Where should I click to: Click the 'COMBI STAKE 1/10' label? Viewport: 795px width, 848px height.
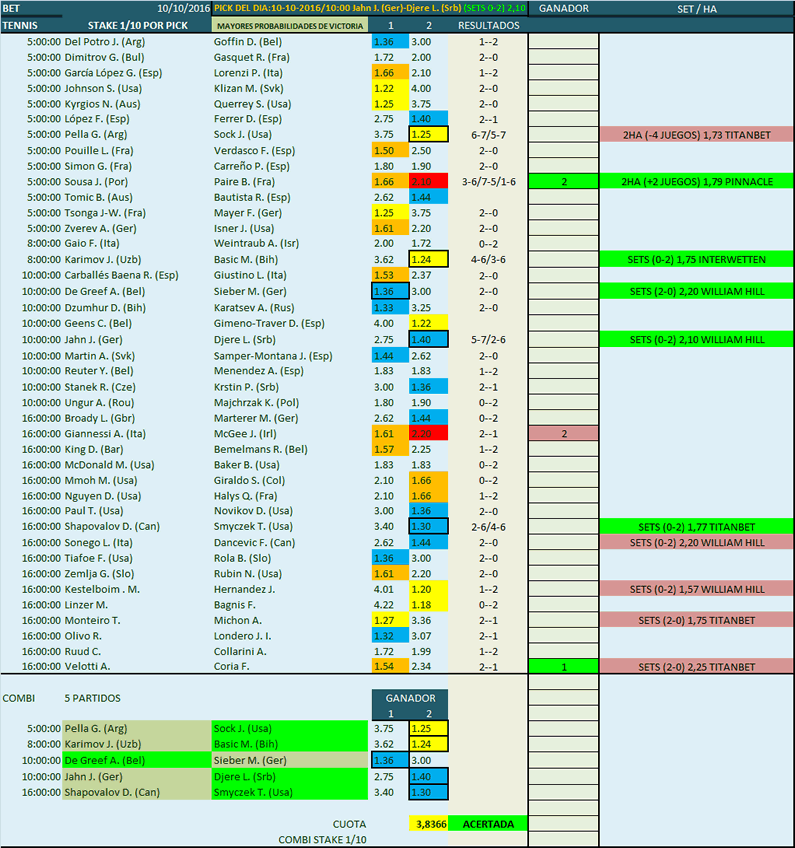click(322, 840)
